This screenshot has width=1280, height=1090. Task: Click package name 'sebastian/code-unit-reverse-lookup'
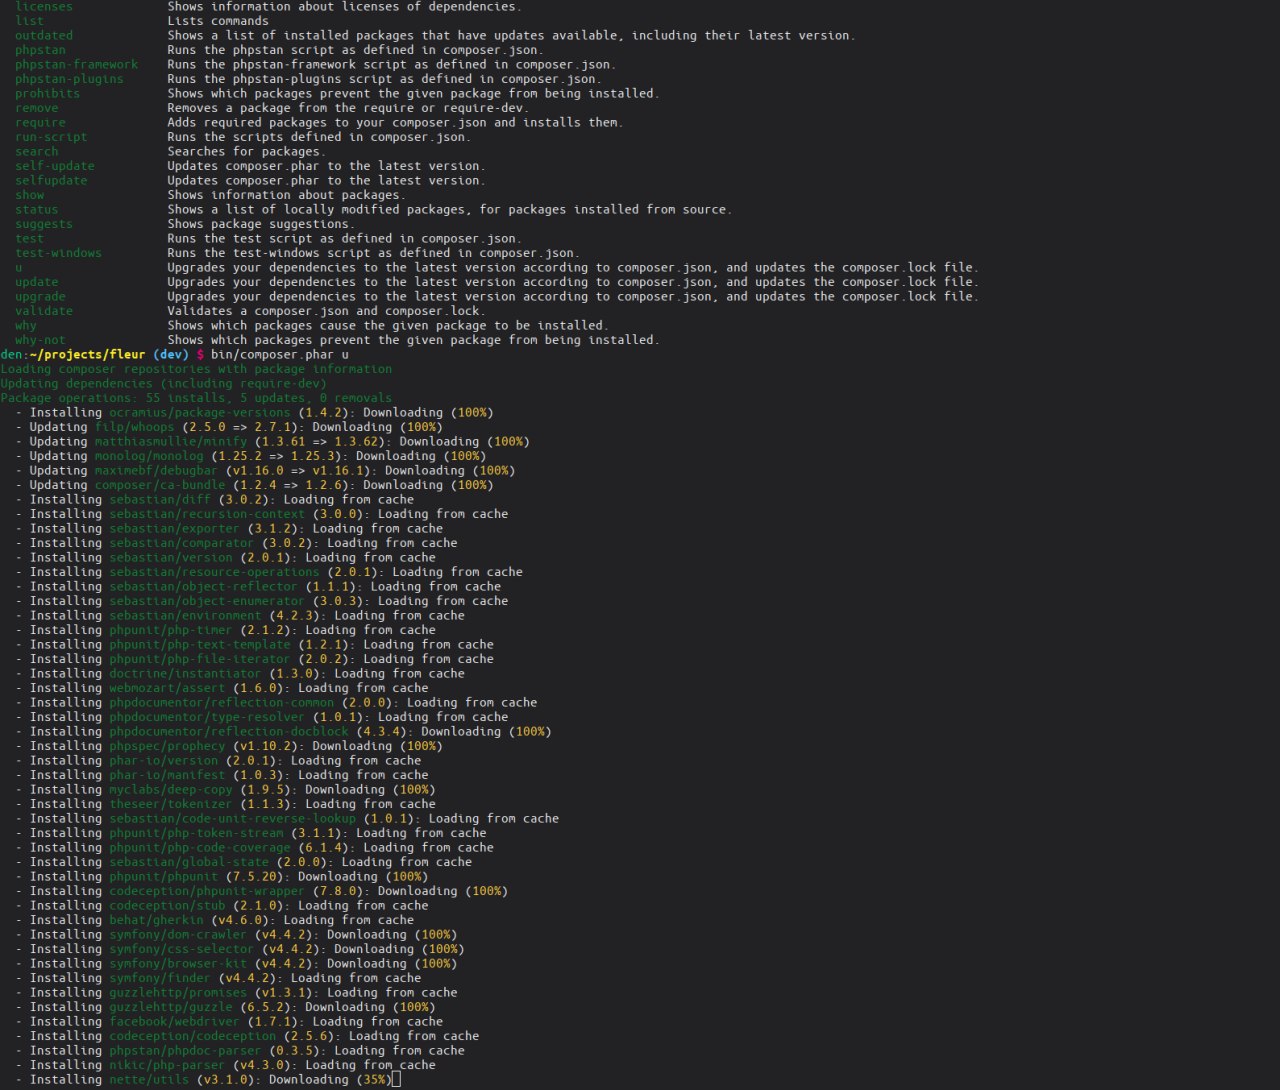click(x=233, y=819)
